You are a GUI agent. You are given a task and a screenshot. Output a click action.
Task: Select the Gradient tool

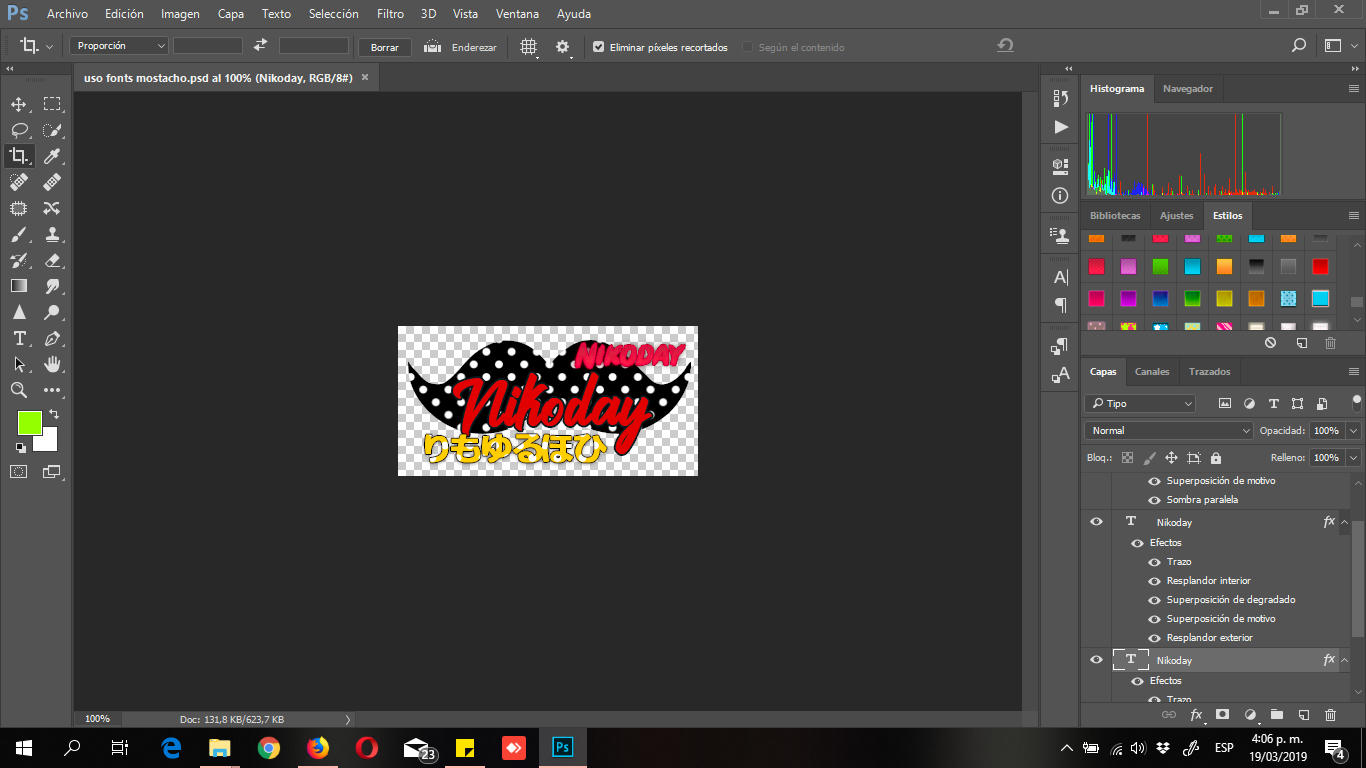point(19,286)
